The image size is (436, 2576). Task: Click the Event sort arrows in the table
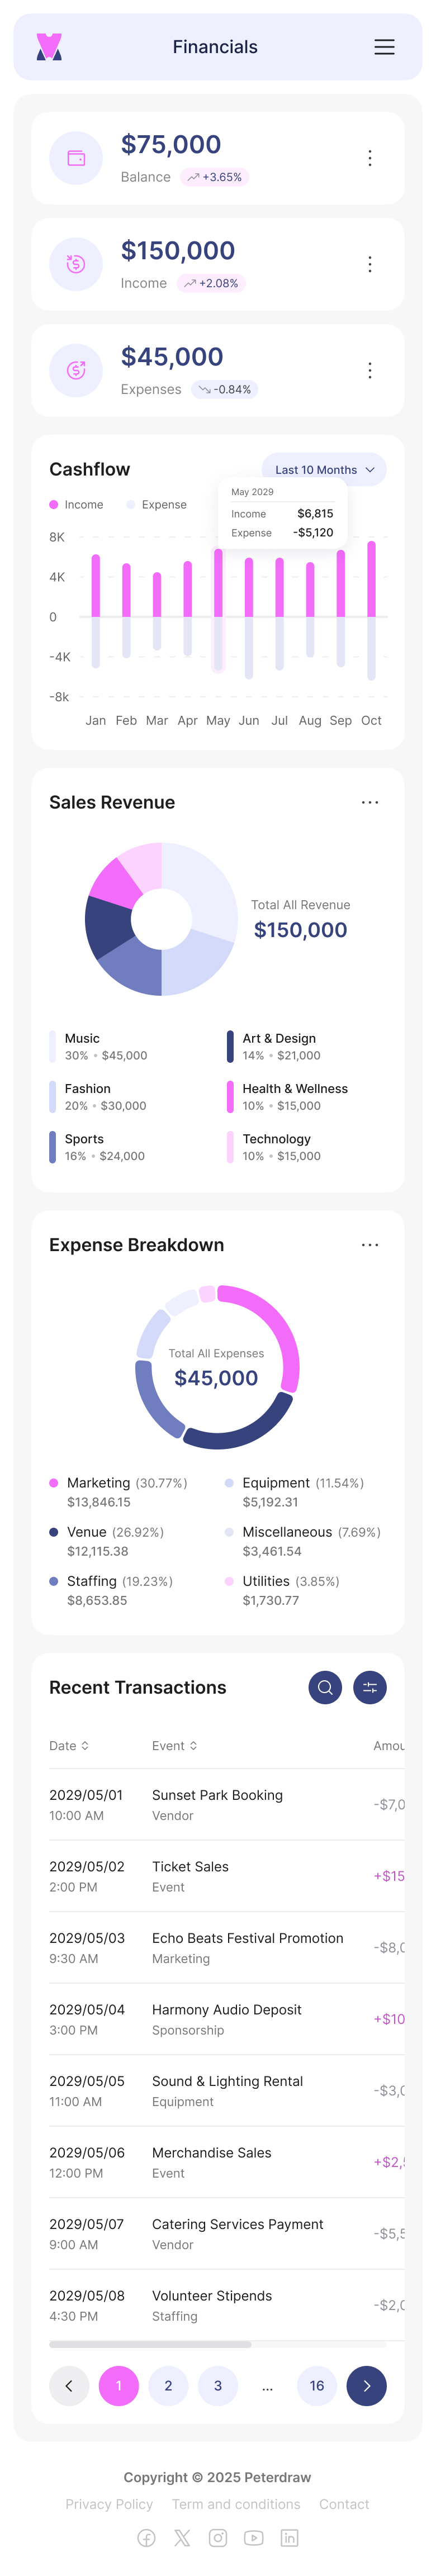(192, 1746)
